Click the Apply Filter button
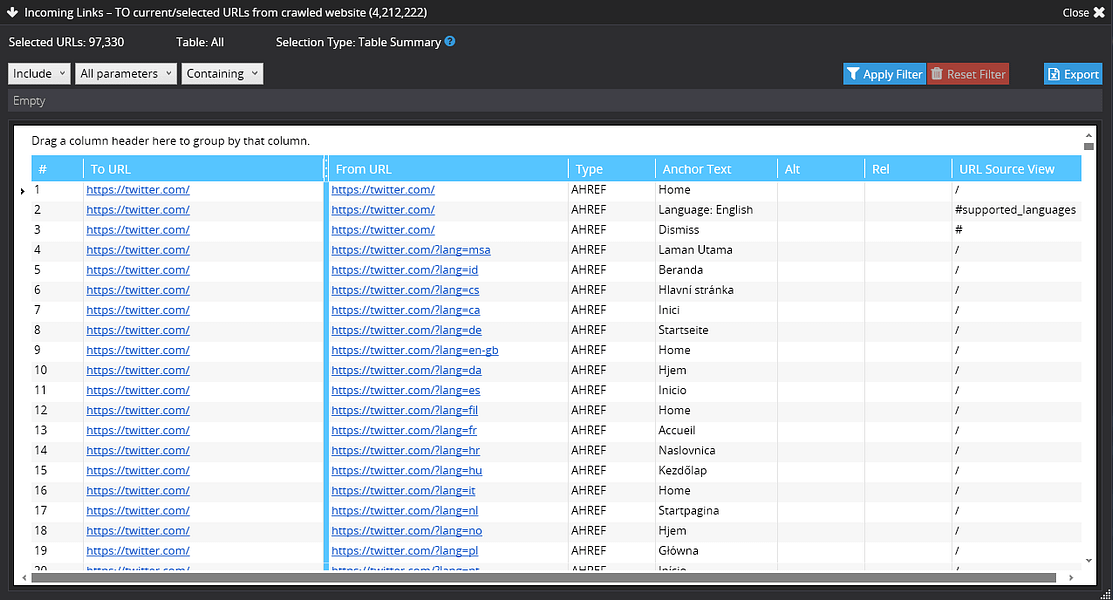The width and height of the screenshot is (1113, 600). tap(884, 74)
